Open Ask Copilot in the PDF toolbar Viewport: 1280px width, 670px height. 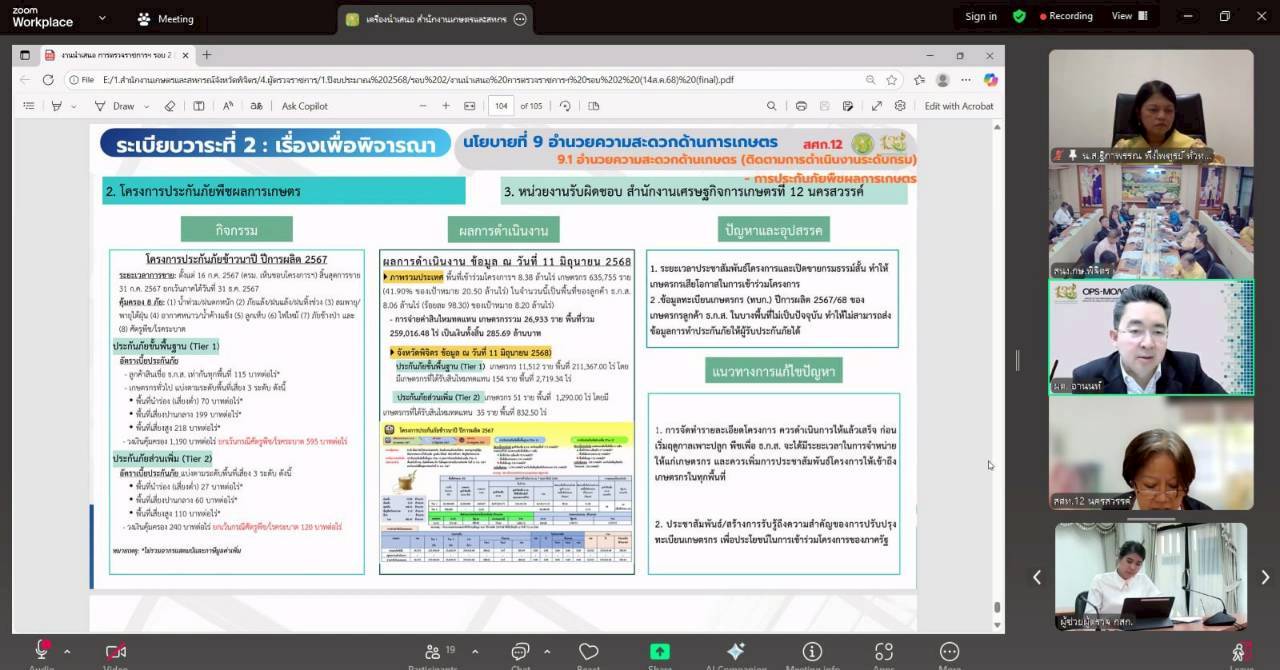pyautogui.click(x=305, y=105)
